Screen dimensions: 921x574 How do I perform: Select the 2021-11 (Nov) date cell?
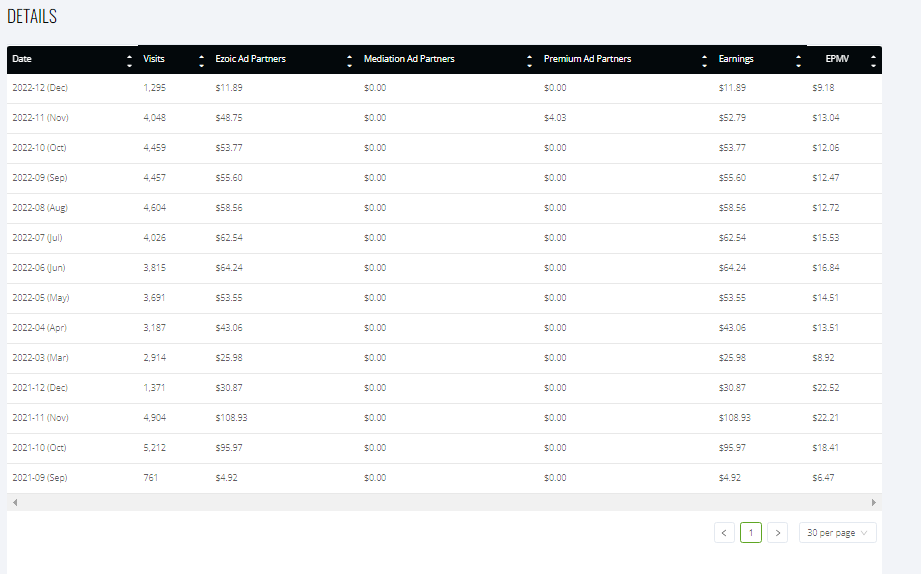[41, 417]
